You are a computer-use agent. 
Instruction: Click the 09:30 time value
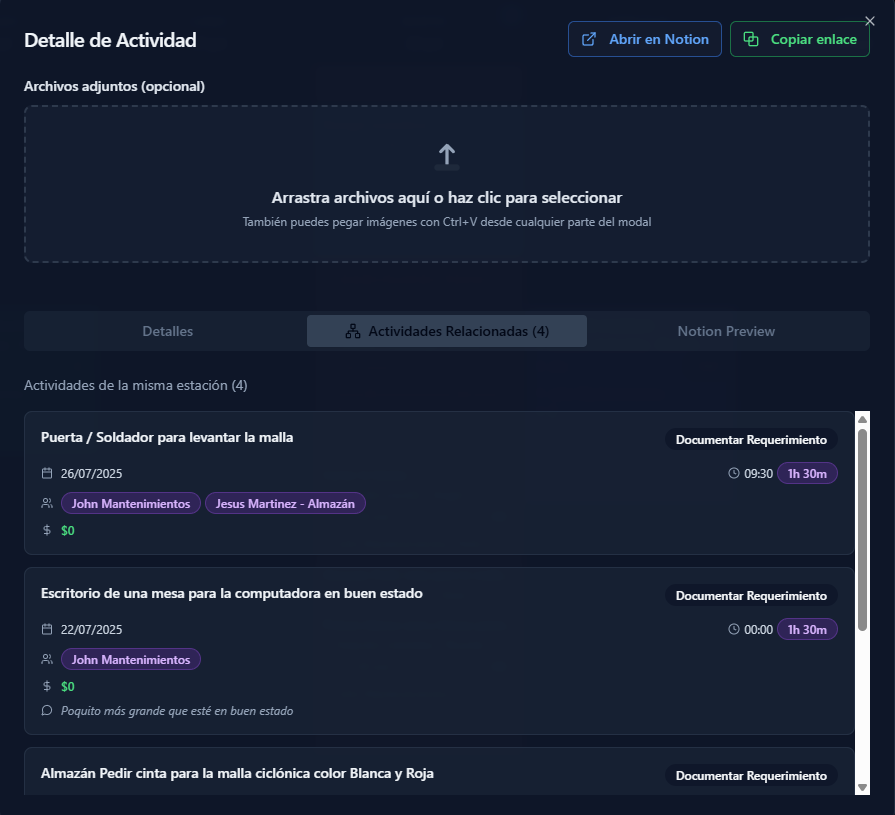(759, 474)
